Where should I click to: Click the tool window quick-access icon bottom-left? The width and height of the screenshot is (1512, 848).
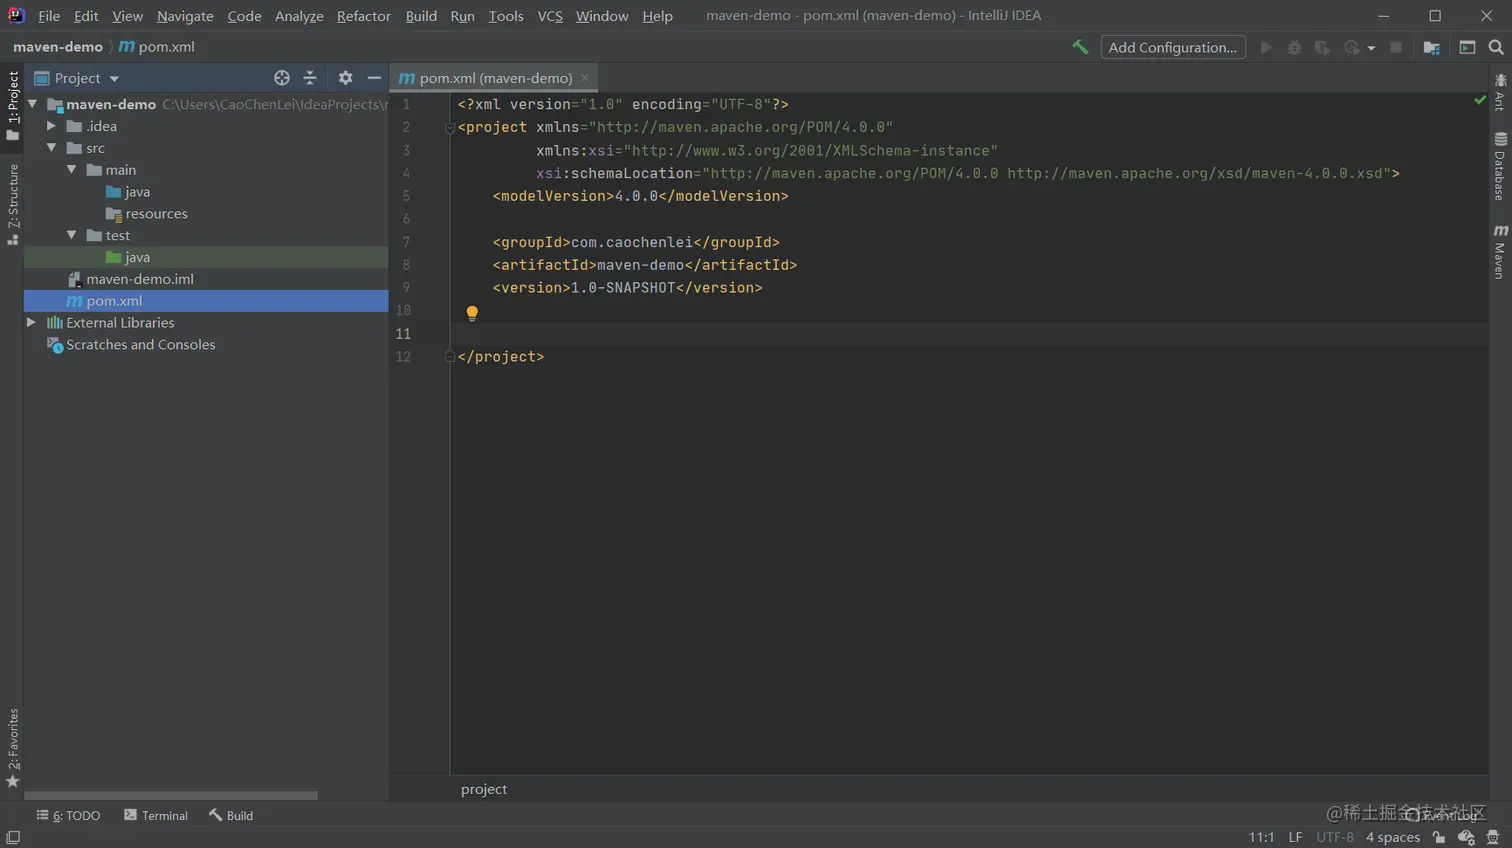click(13, 837)
